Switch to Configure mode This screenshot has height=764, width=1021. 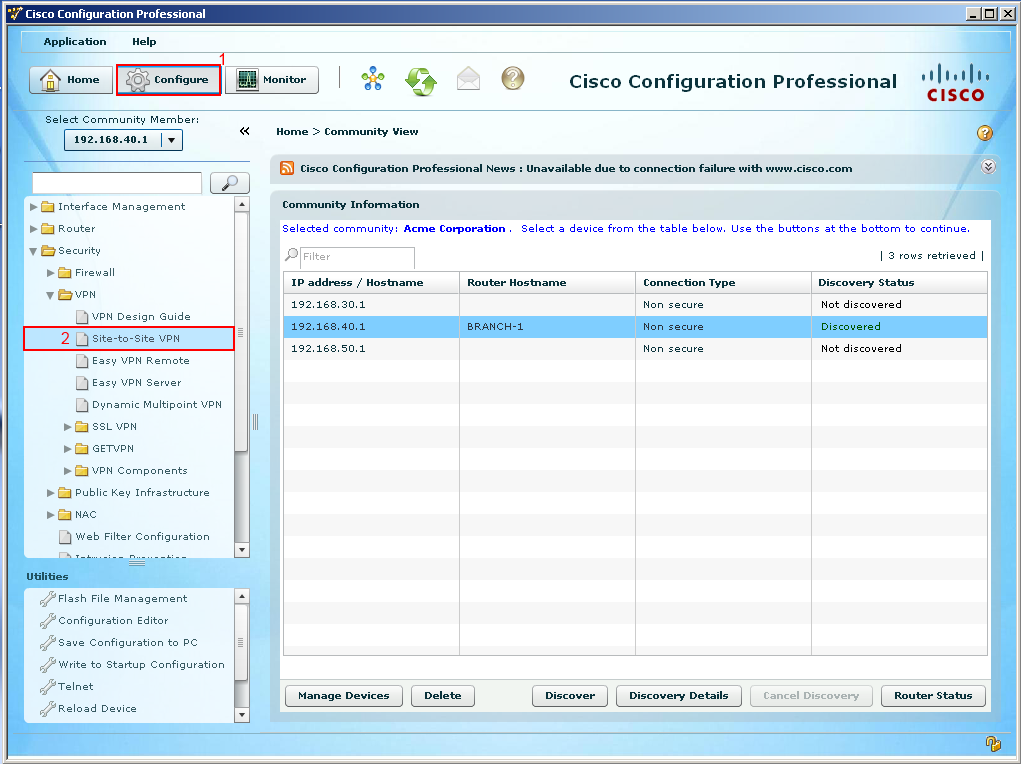pyautogui.click(x=169, y=79)
